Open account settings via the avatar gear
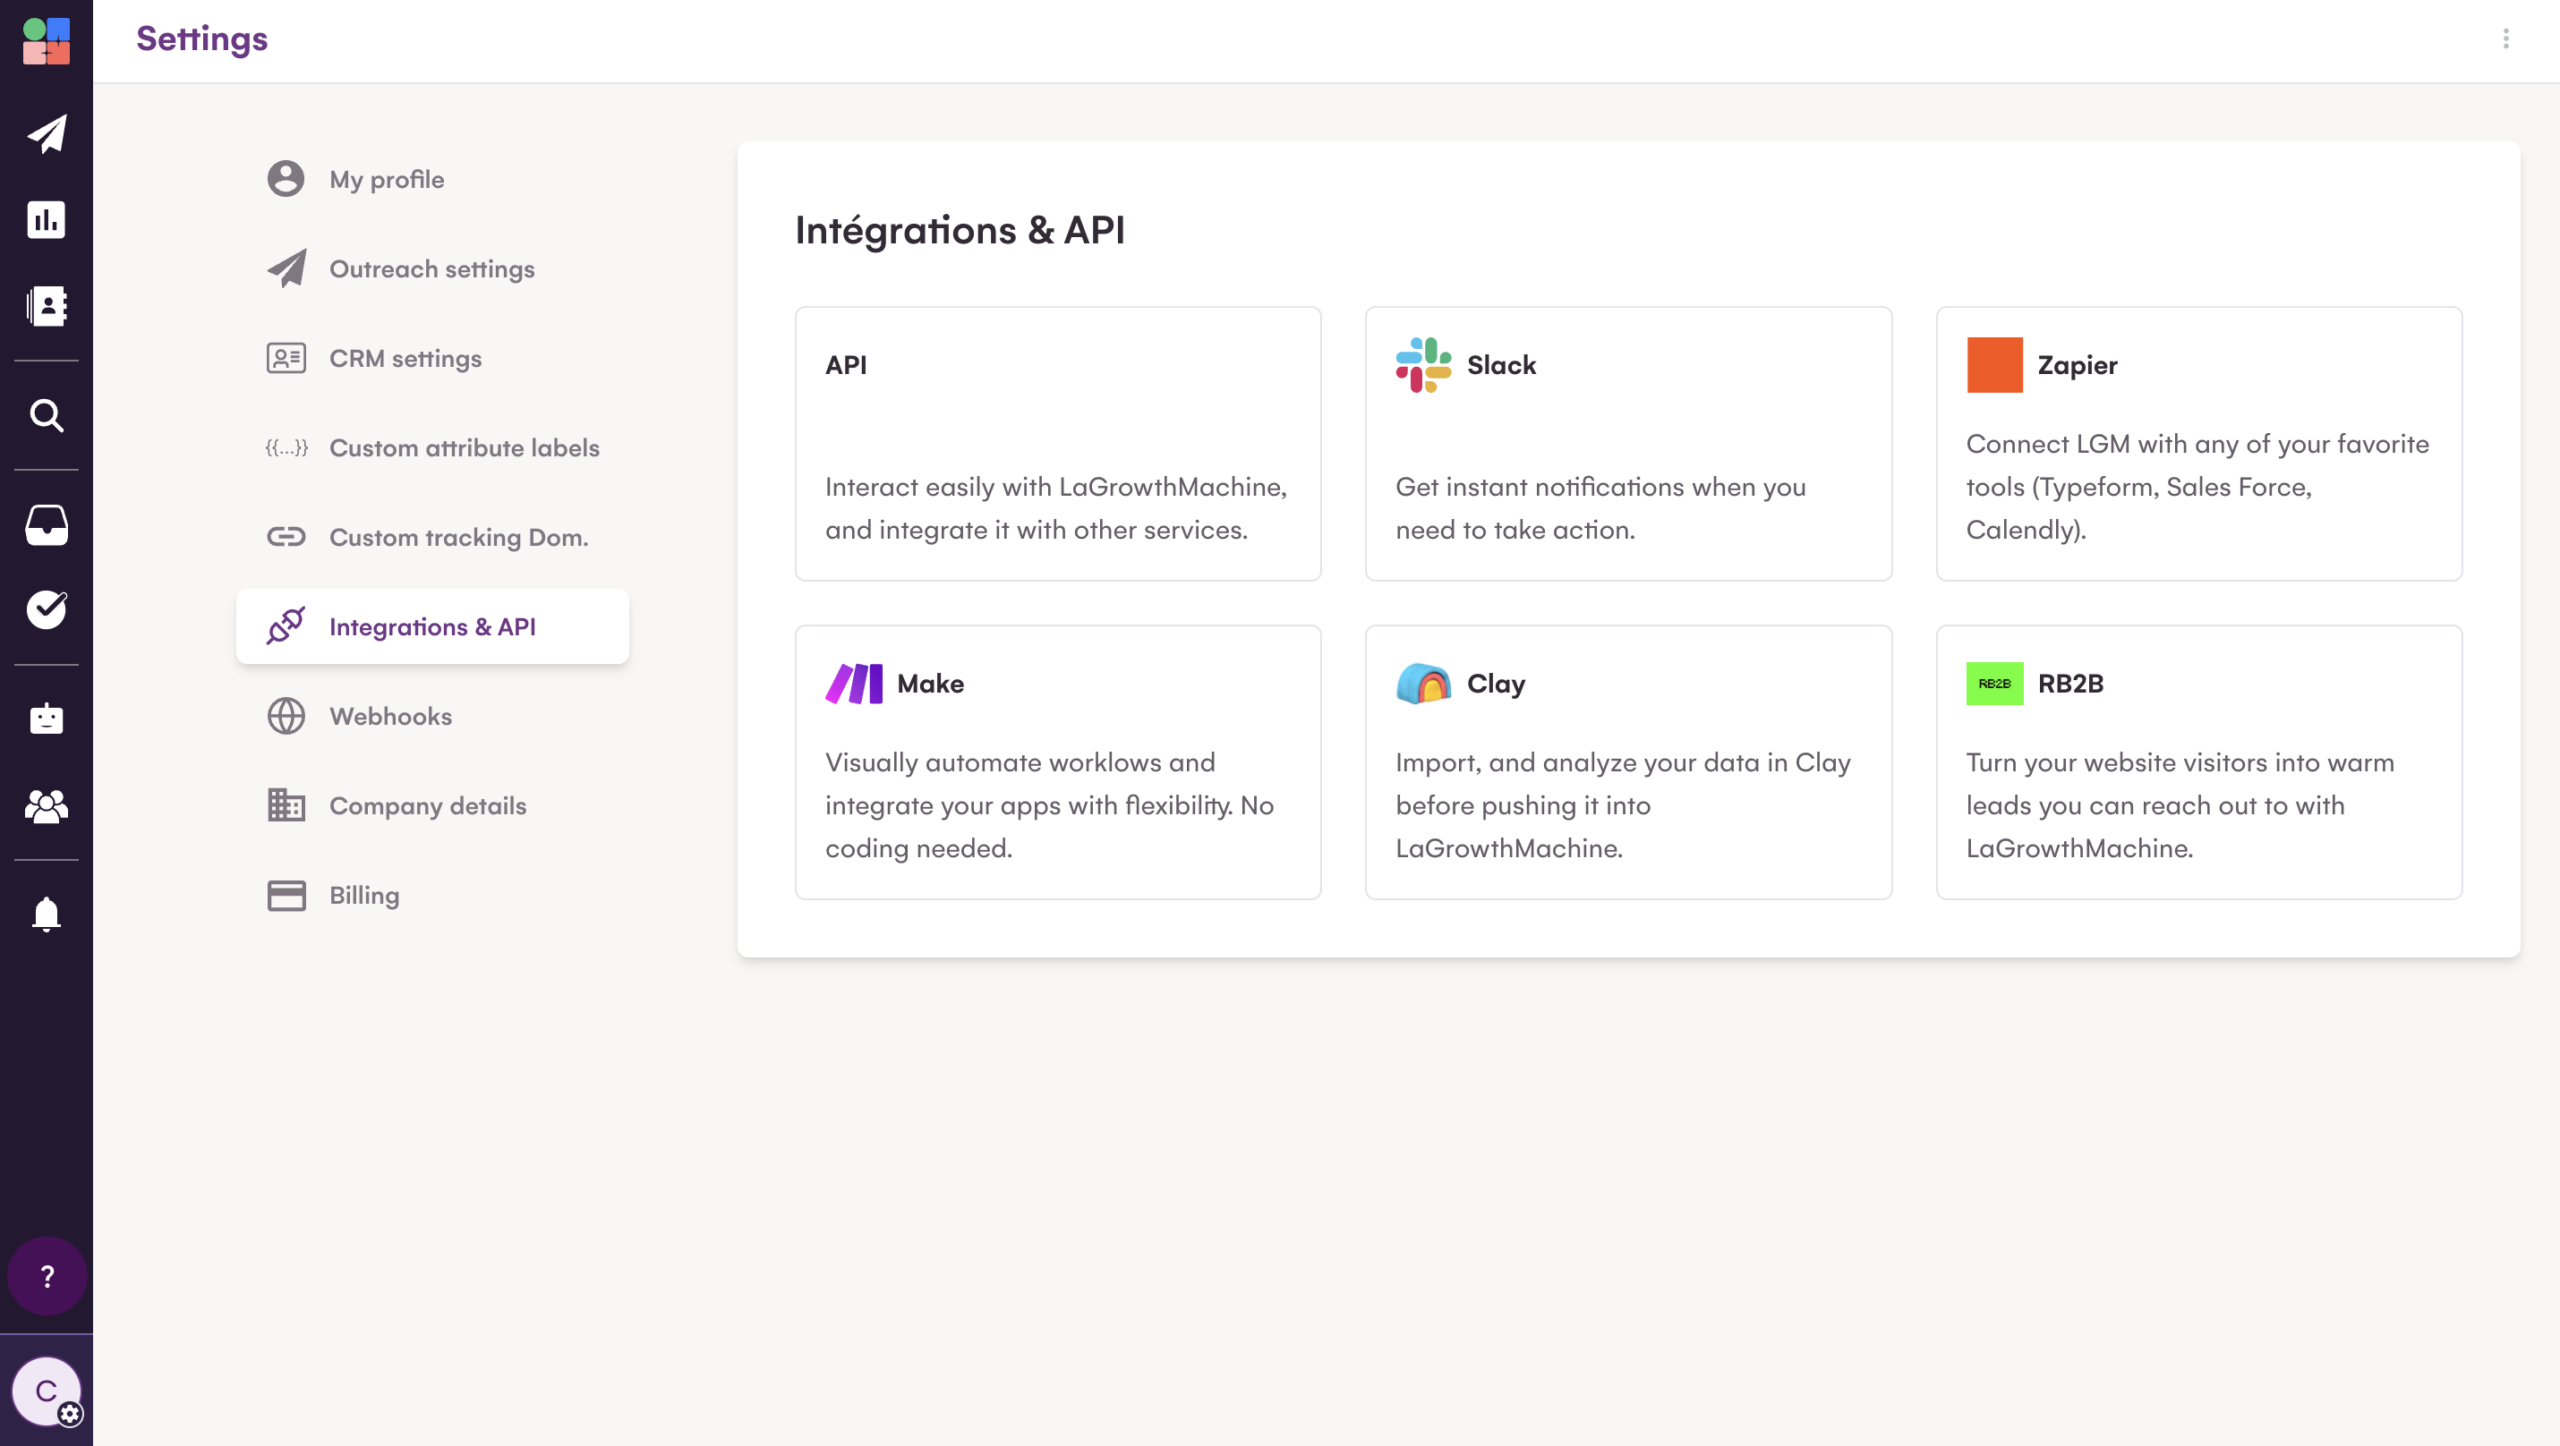2560x1446 pixels. (69, 1415)
